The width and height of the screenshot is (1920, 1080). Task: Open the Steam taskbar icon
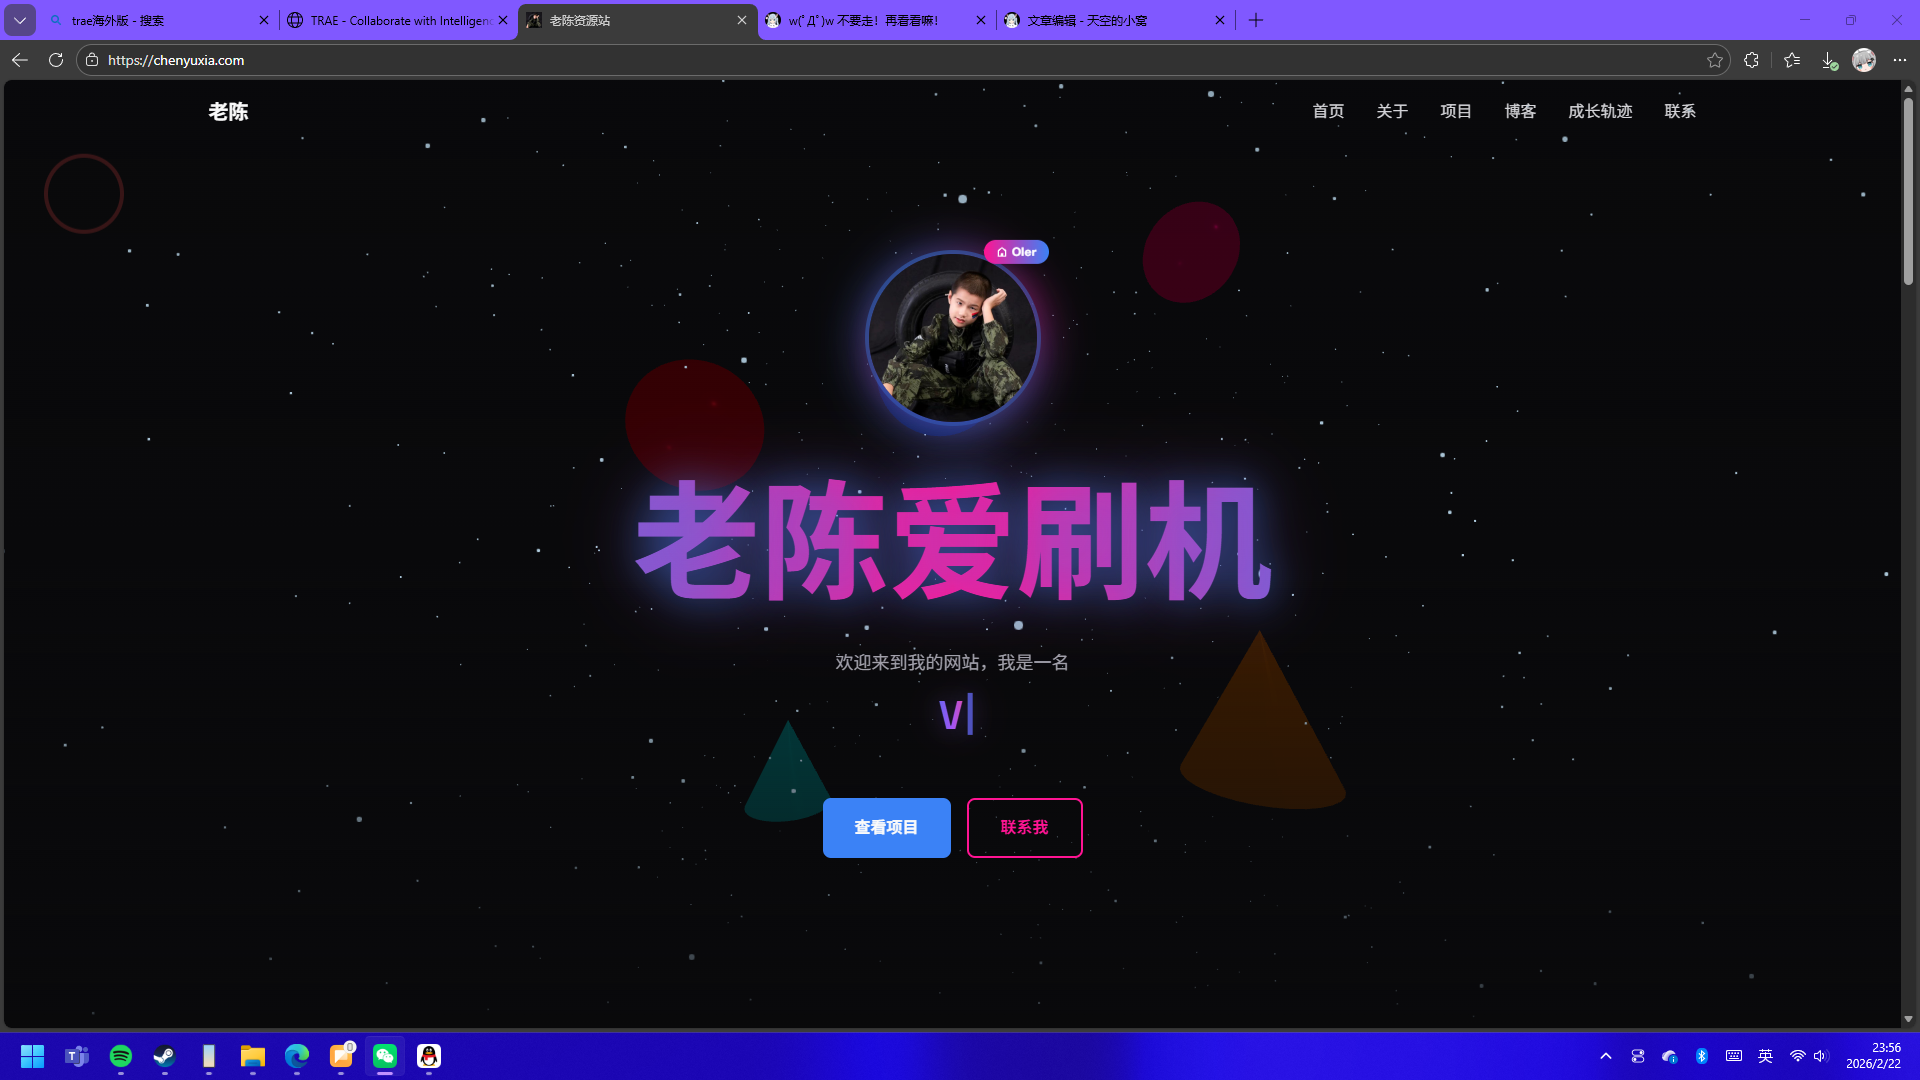point(165,1056)
